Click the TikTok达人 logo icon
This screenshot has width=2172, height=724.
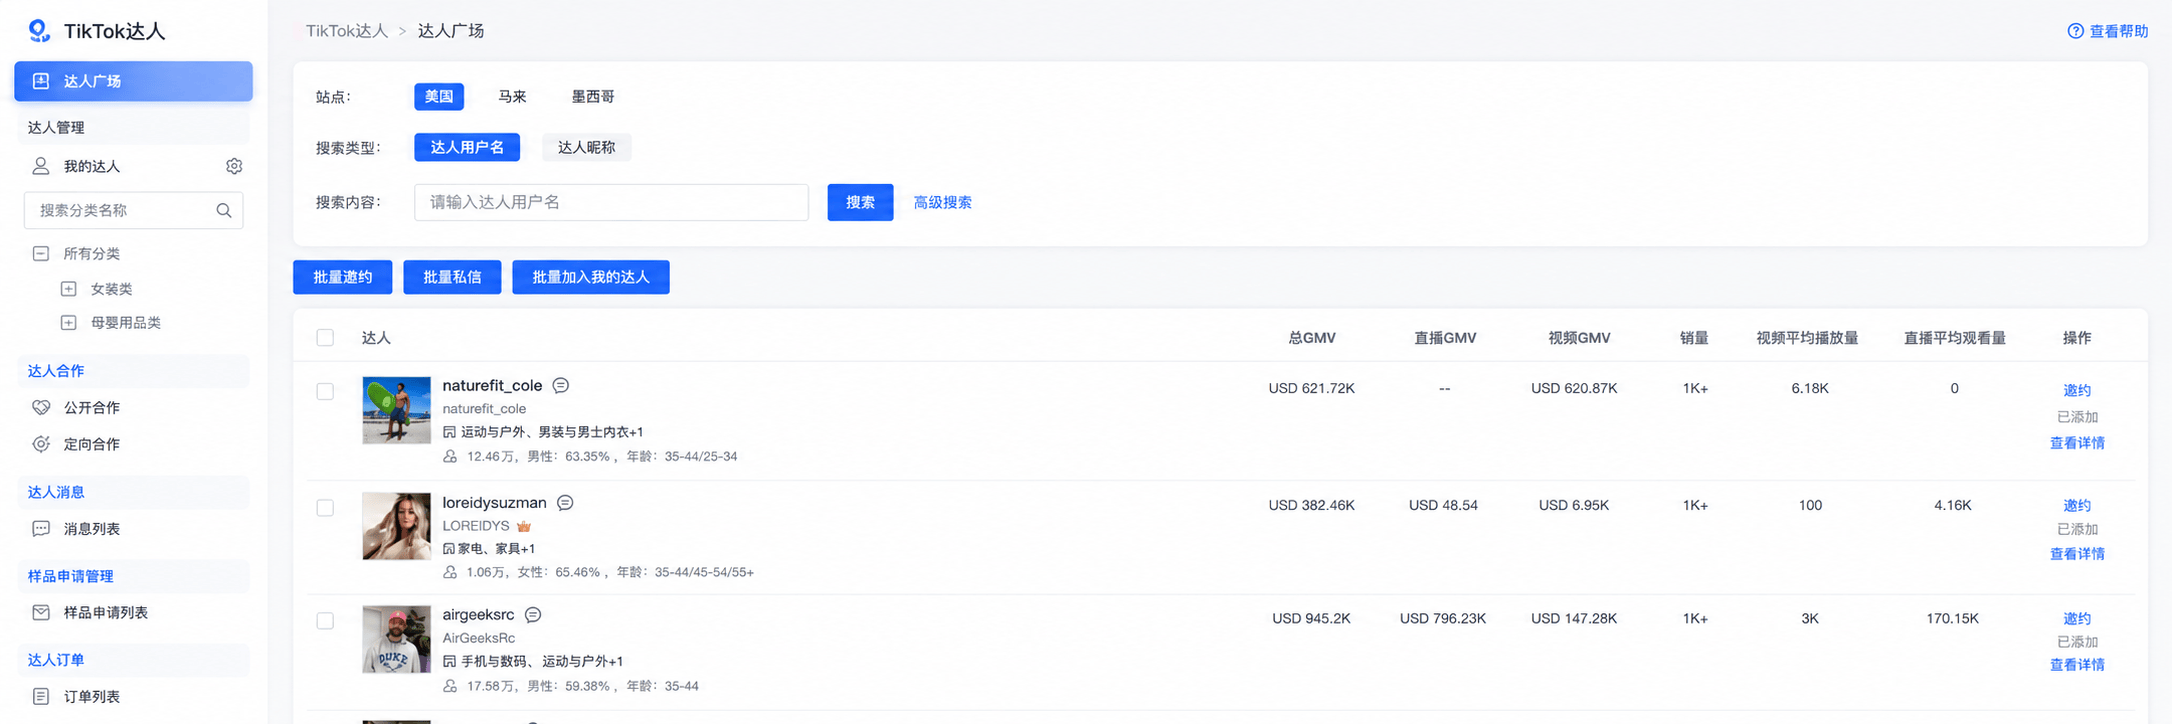click(x=39, y=31)
